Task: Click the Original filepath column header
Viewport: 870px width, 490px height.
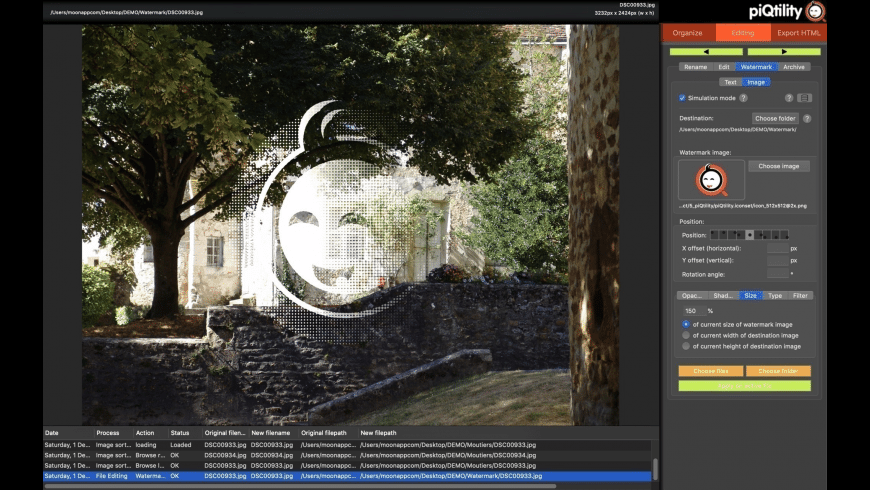Action: pos(325,433)
